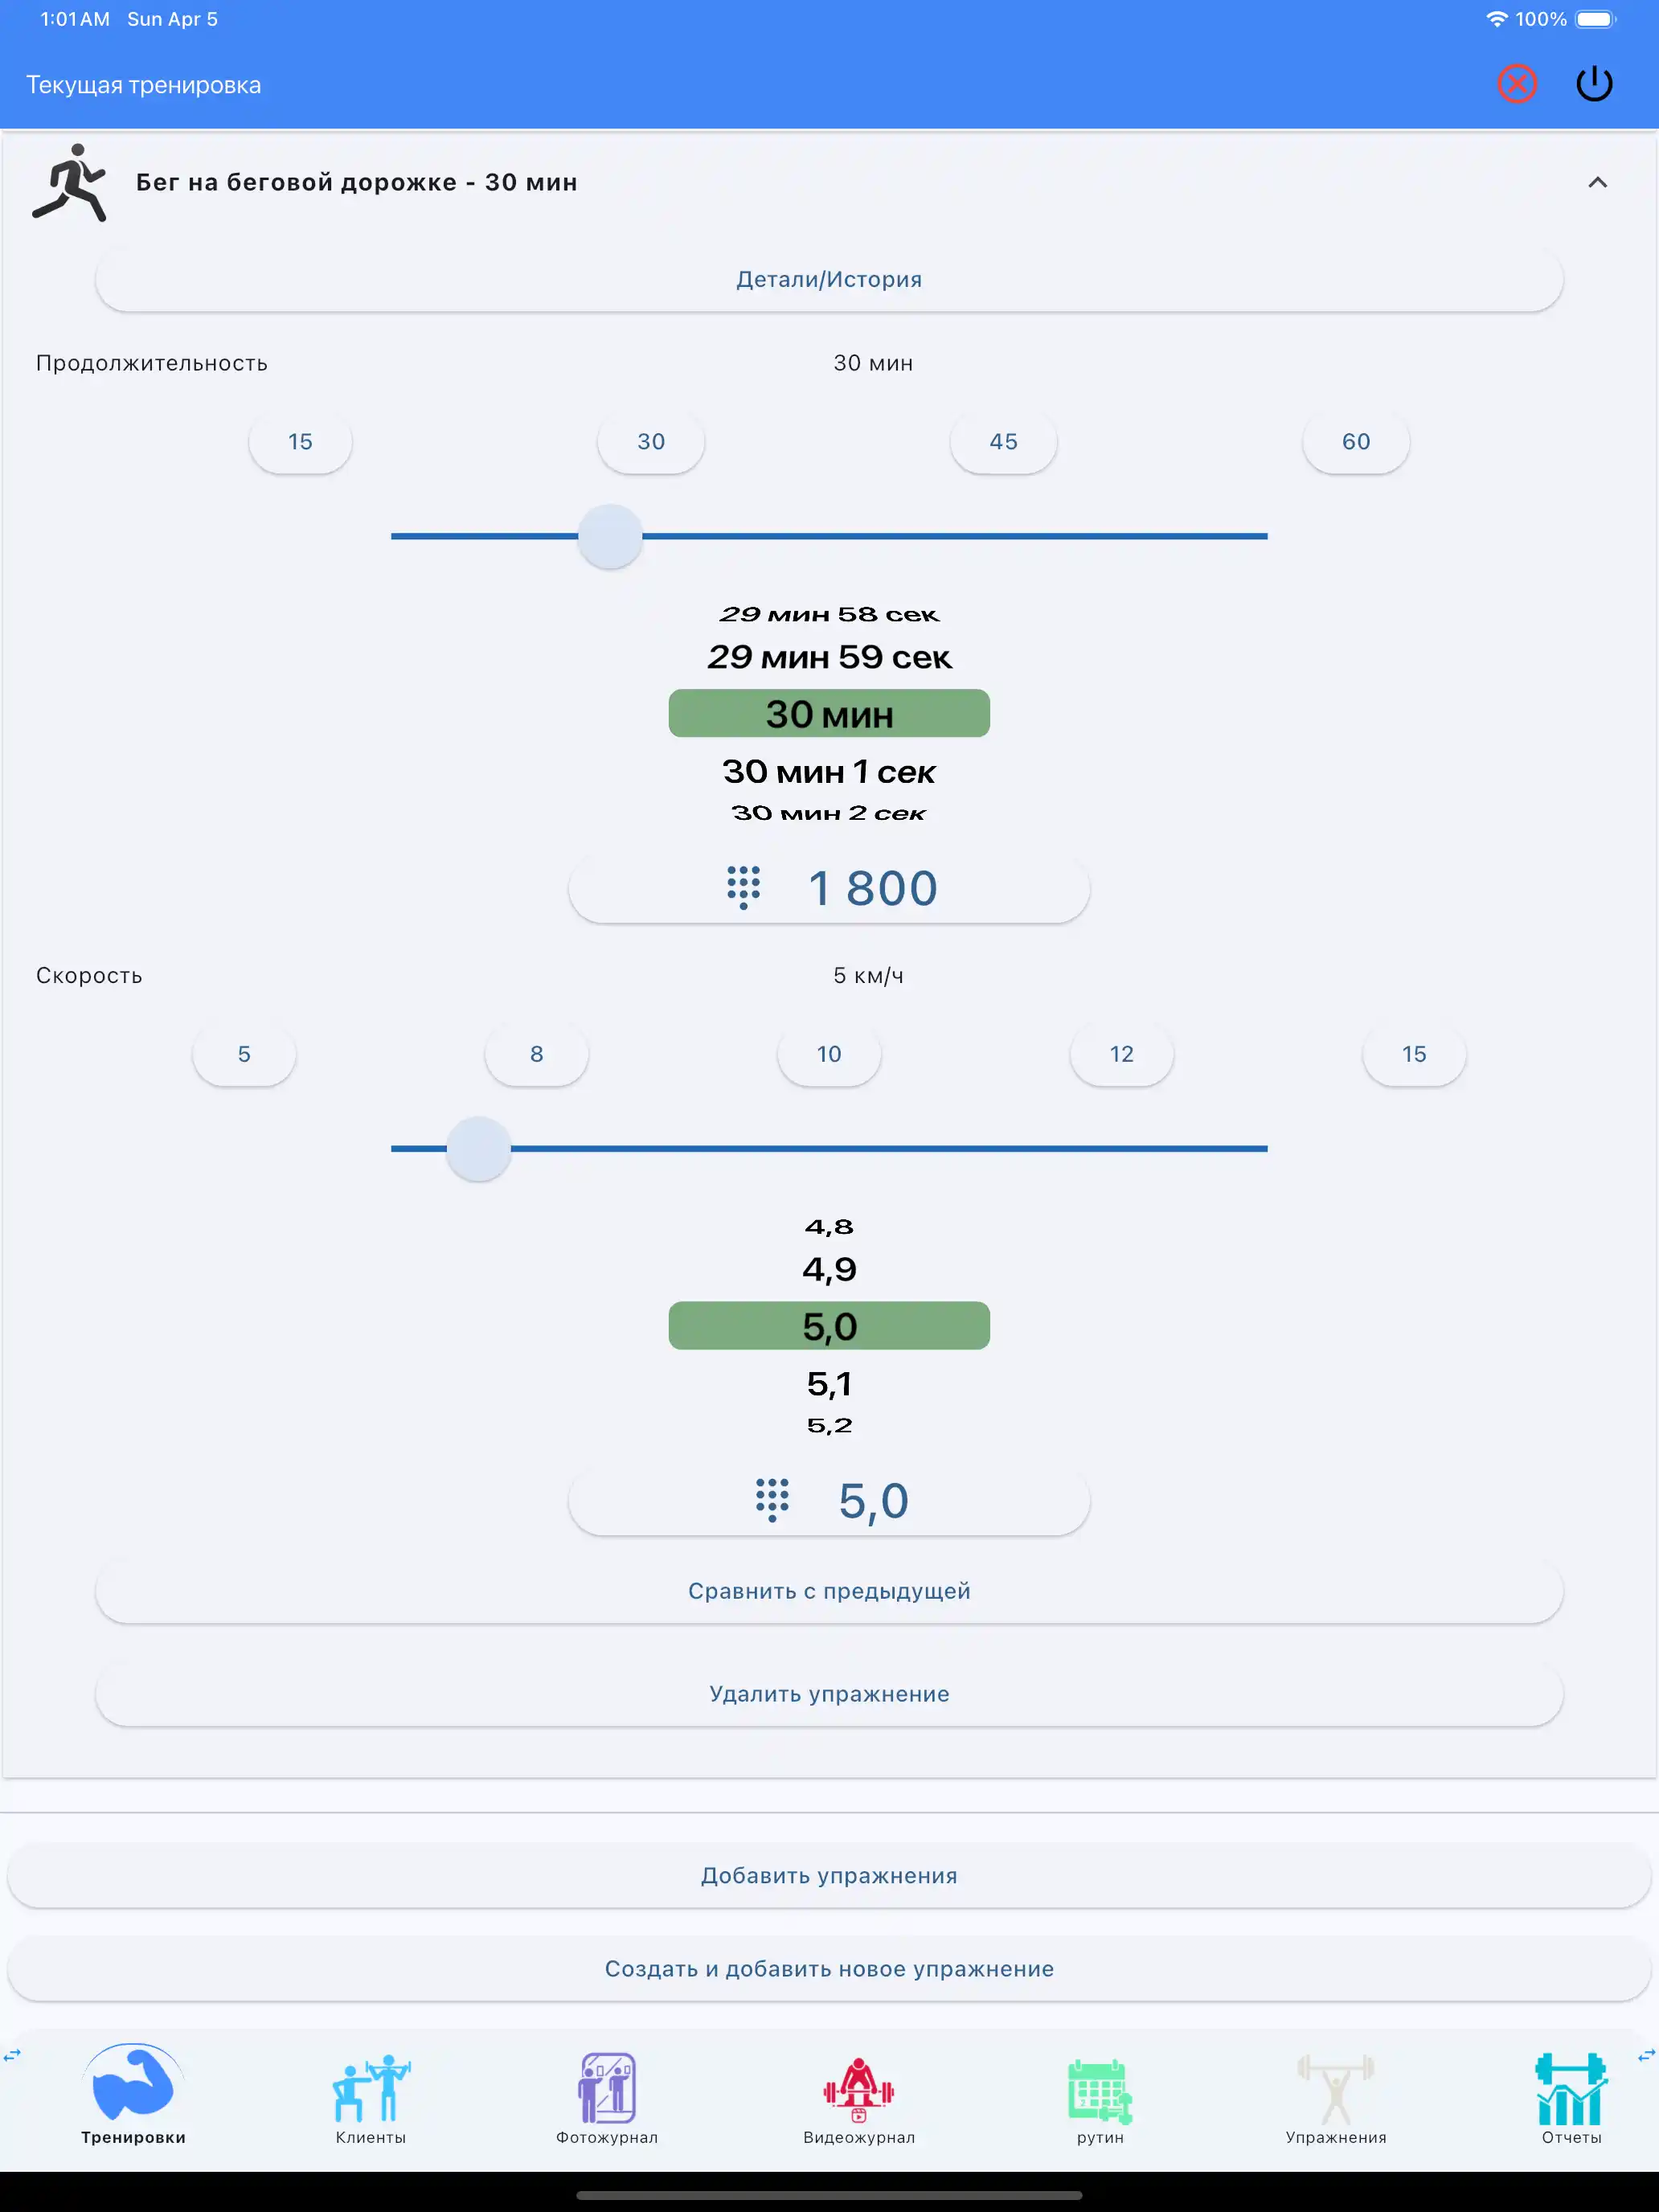The height and width of the screenshot is (2212, 1659).
Task: Open the Тренировки tab icon
Action: 135,2089
